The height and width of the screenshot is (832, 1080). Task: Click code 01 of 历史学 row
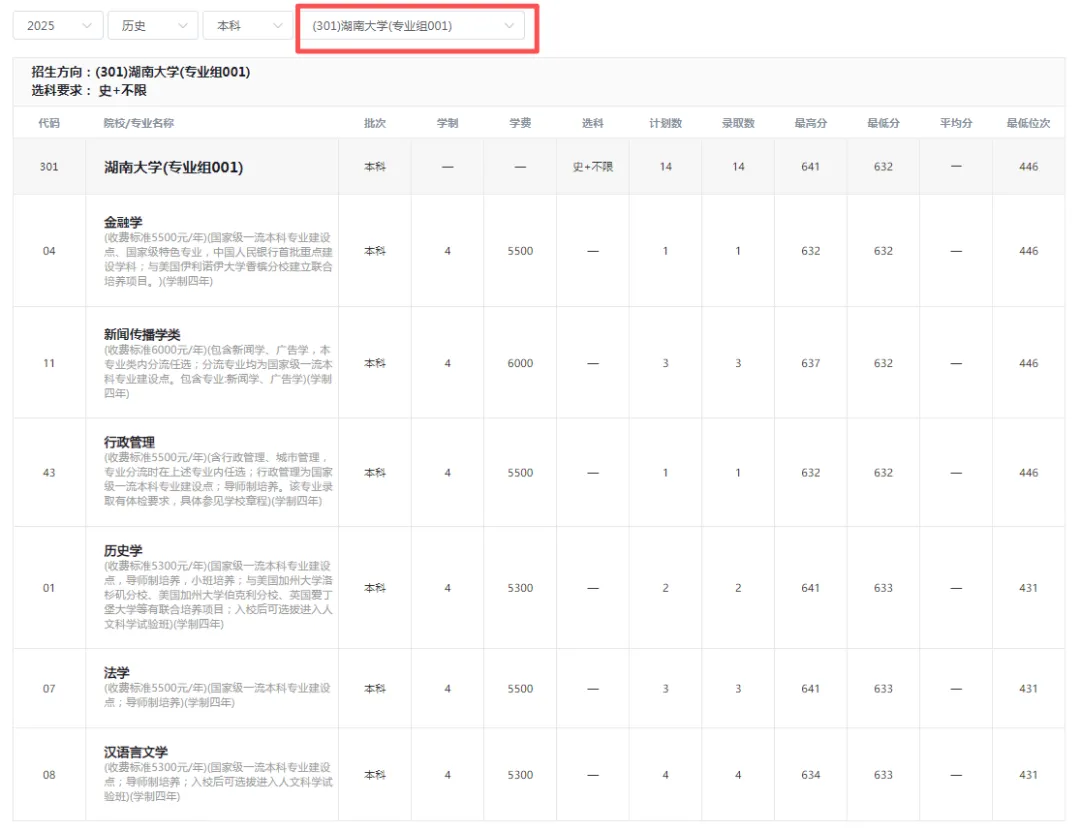click(x=49, y=587)
